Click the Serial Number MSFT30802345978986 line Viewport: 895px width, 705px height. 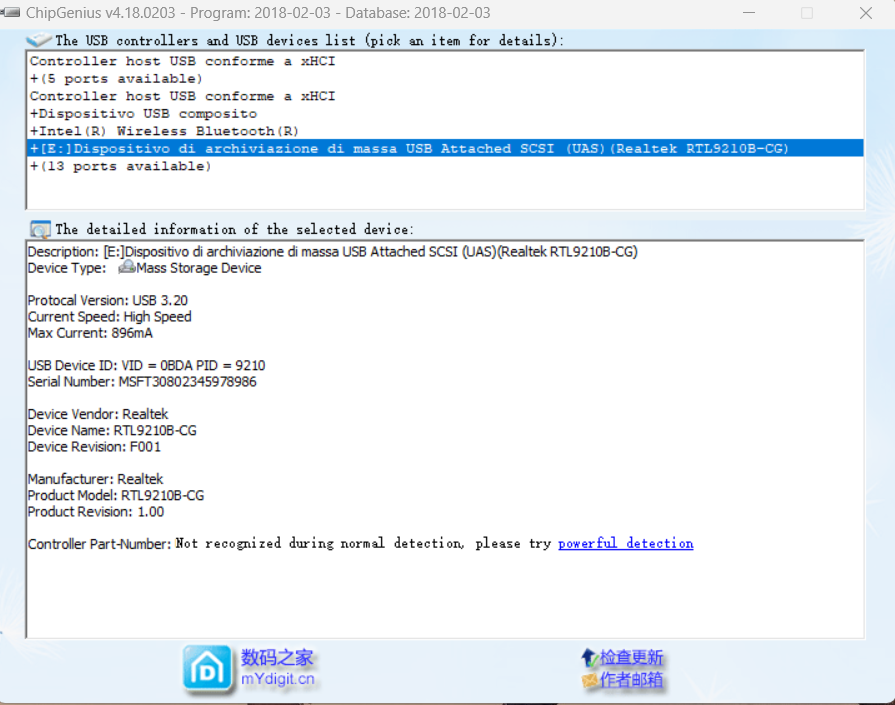click(142, 382)
